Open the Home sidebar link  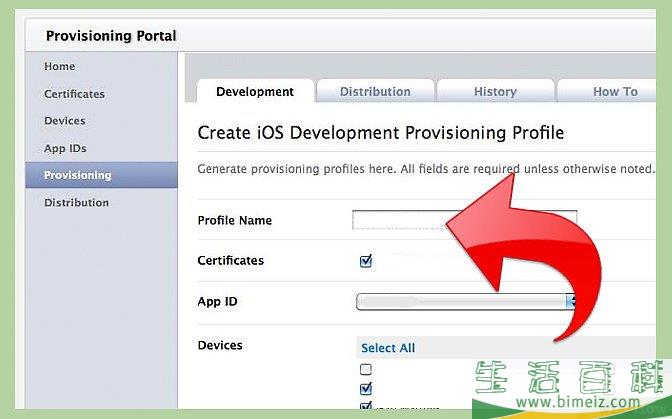click(60, 66)
